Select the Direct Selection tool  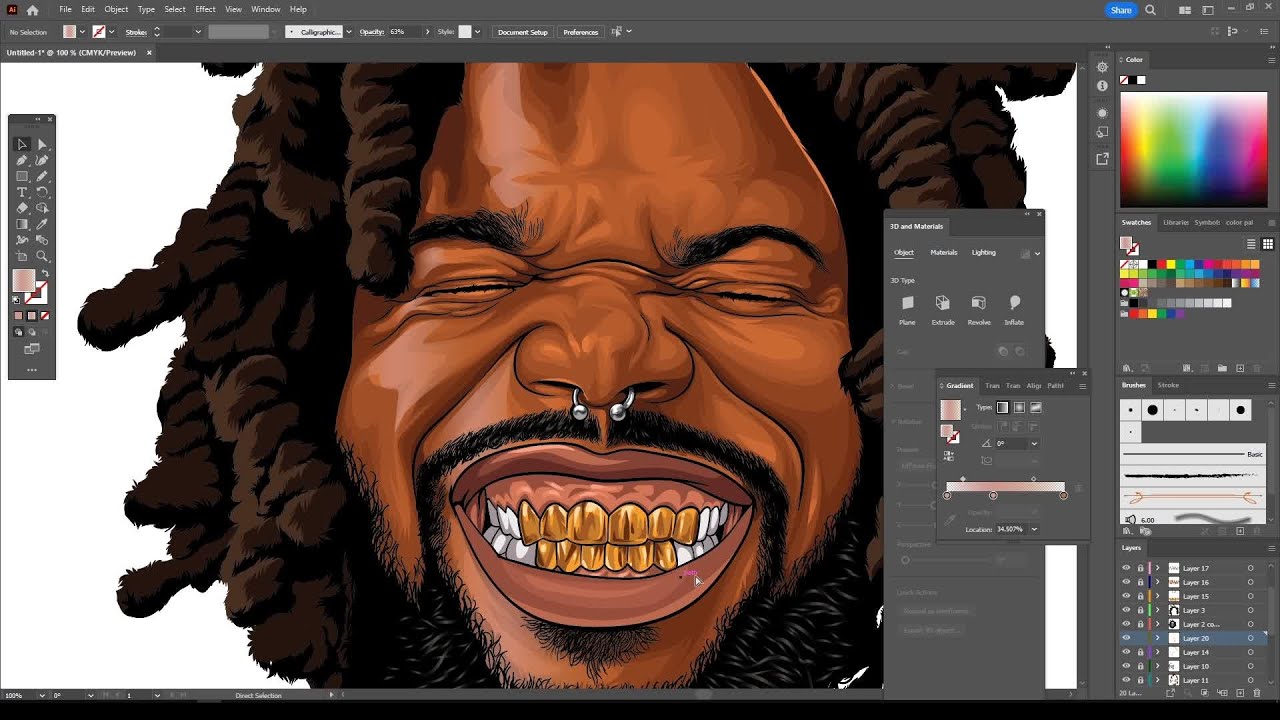click(42, 144)
